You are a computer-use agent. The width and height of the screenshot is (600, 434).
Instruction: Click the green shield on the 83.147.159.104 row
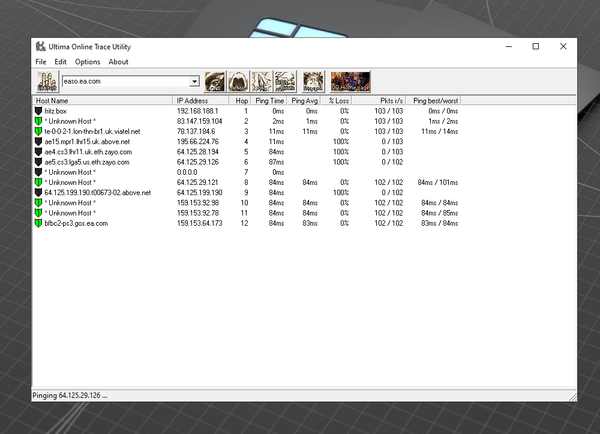tap(38, 121)
